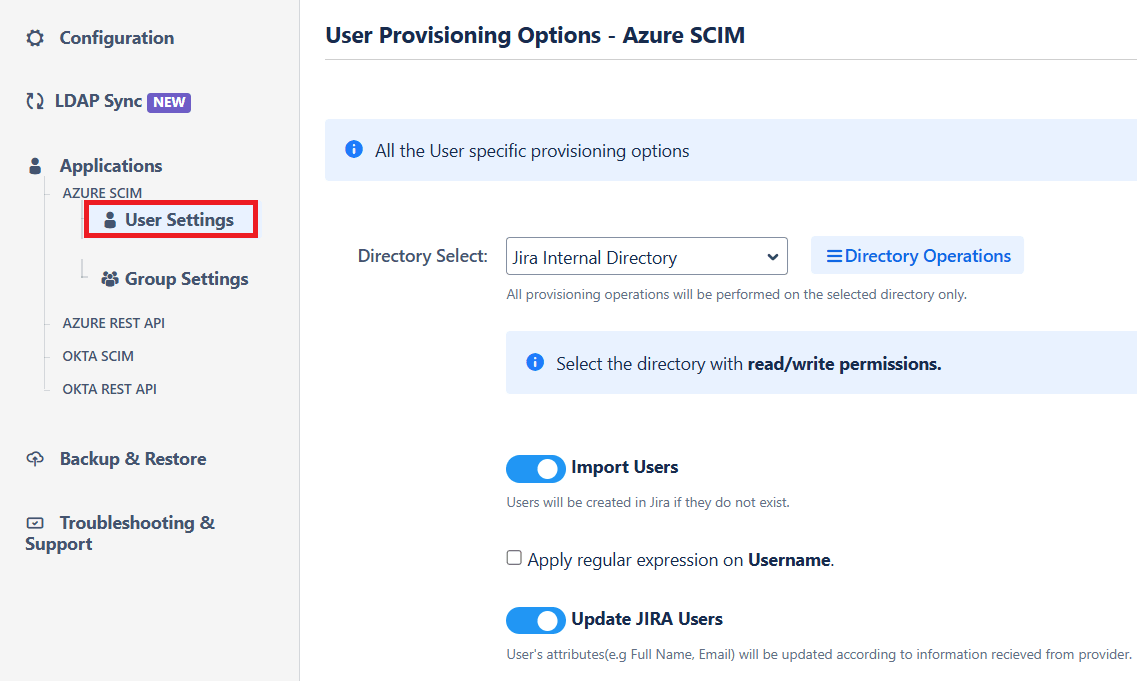Open the Applications menu item

[111, 166]
